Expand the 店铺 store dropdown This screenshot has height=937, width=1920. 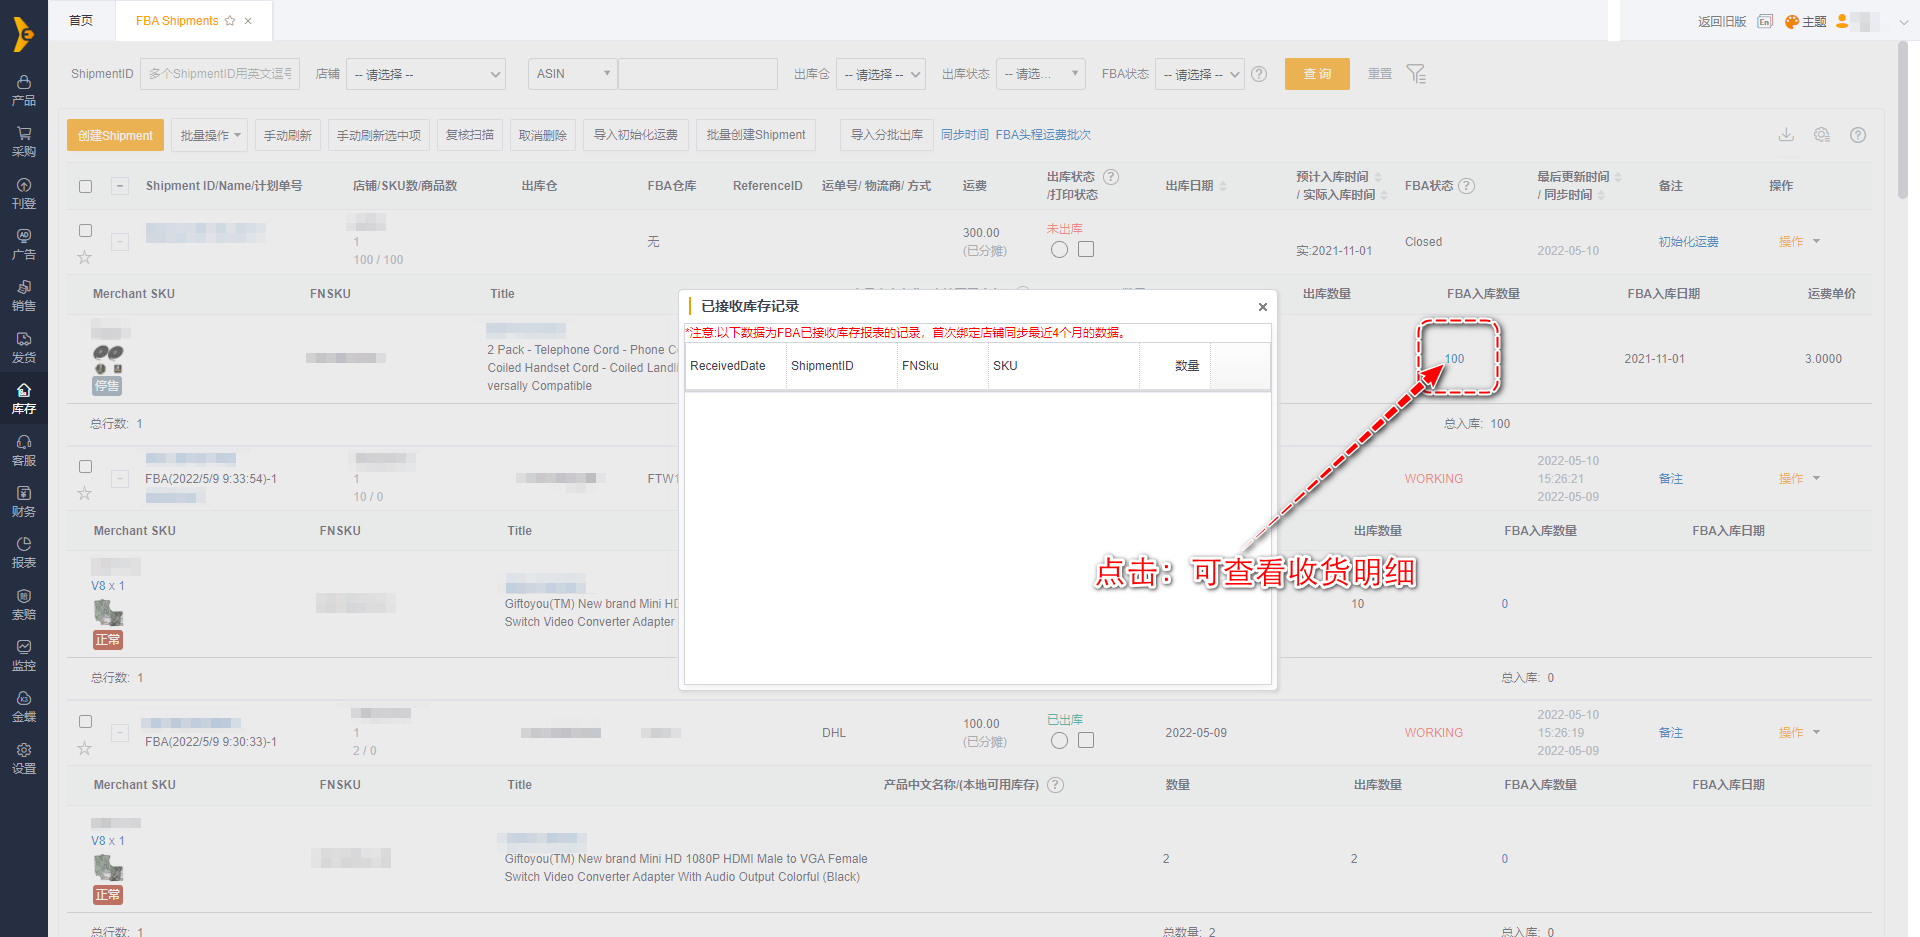point(426,74)
